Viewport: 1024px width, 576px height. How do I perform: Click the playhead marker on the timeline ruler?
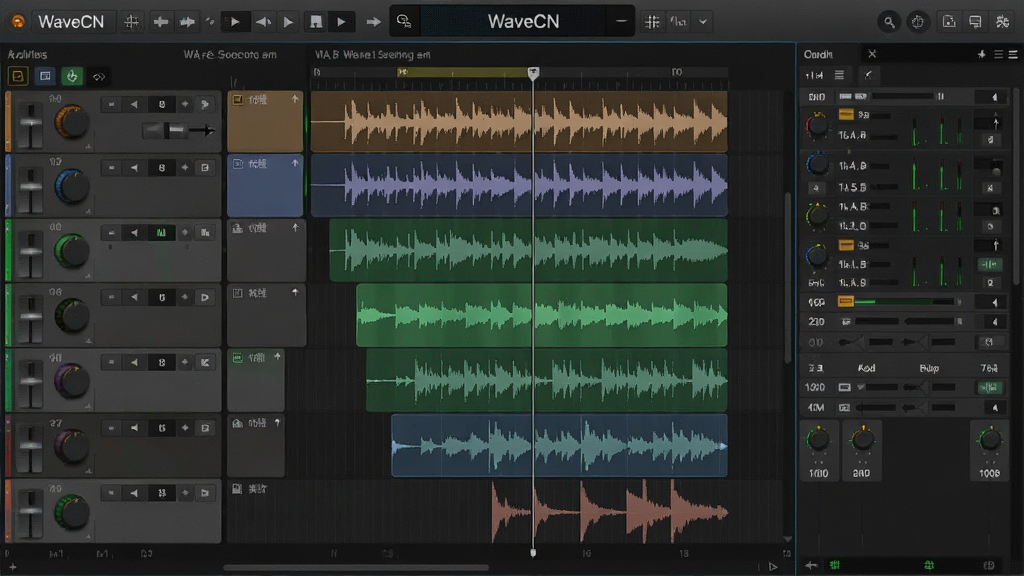(534, 72)
